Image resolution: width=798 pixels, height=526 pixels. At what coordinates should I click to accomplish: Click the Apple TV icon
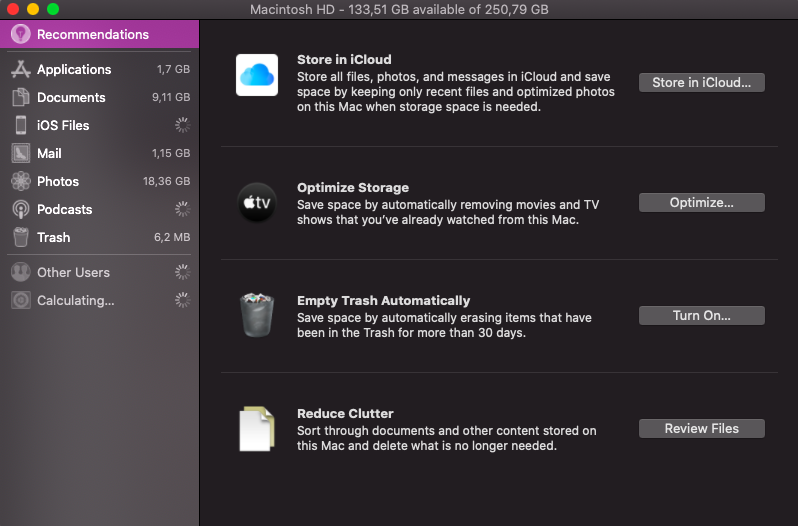pos(256,203)
